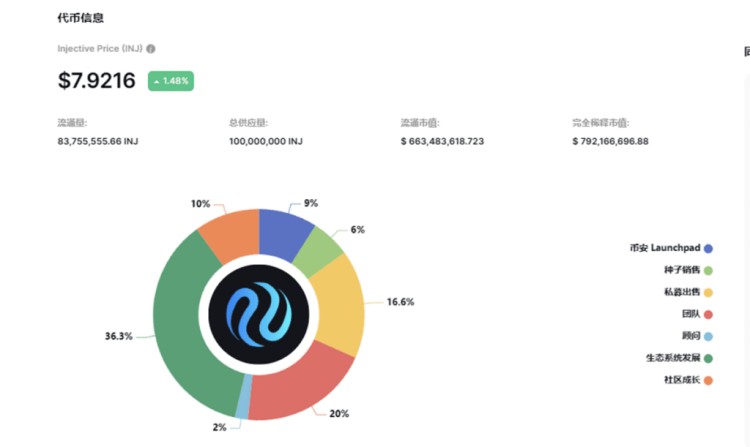Click the light green 种子销售 legend dot
The image size is (750, 447).
click(x=708, y=271)
